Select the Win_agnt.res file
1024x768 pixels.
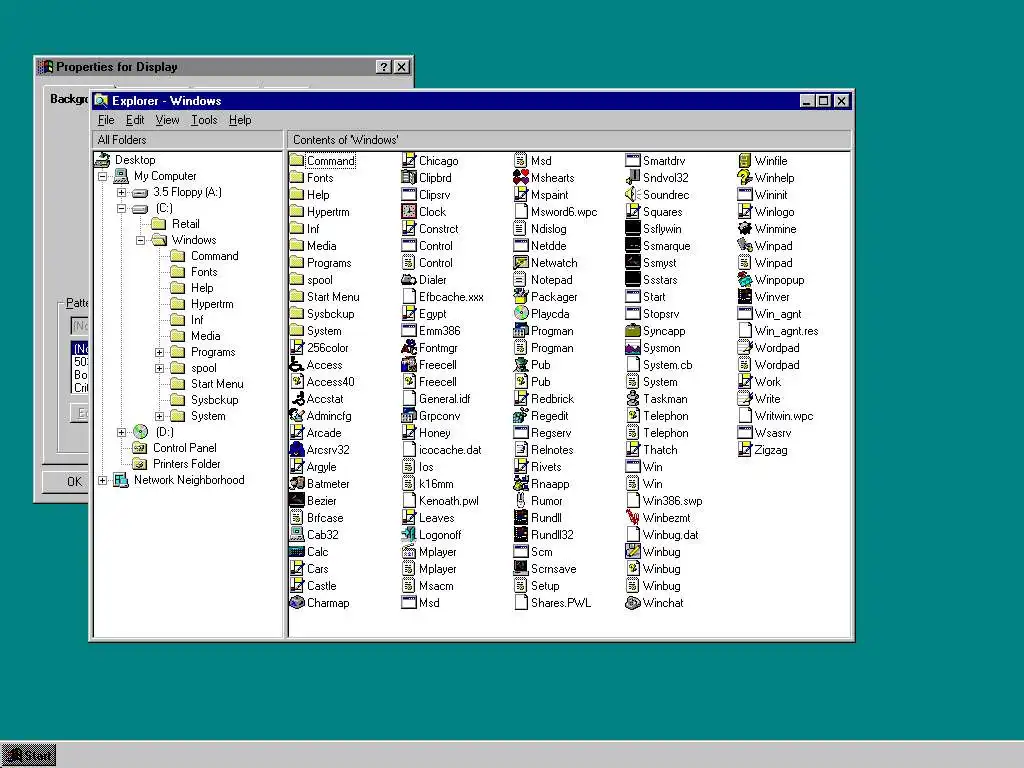(x=786, y=330)
